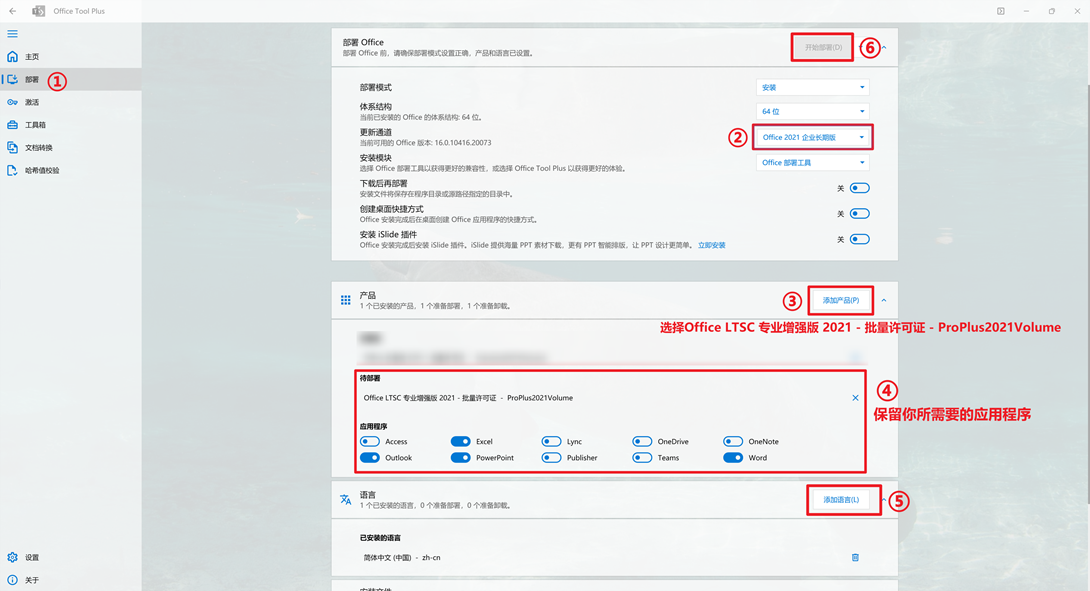Open the 体系结构 dropdown showing 64 位
The width and height of the screenshot is (1090, 591).
(x=813, y=111)
